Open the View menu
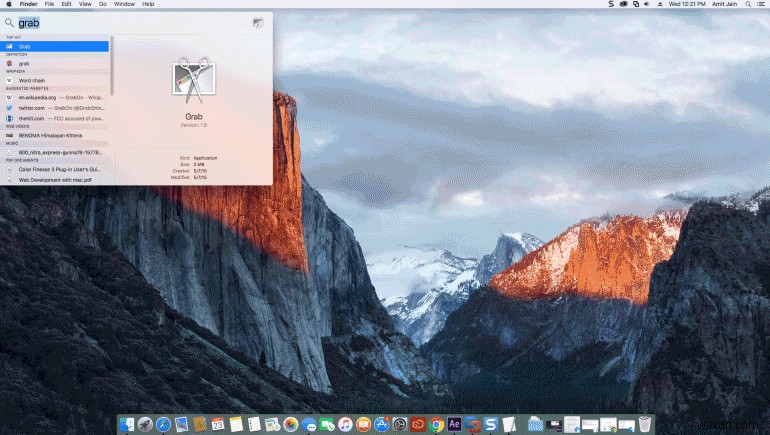The image size is (770, 435). click(85, 4)
